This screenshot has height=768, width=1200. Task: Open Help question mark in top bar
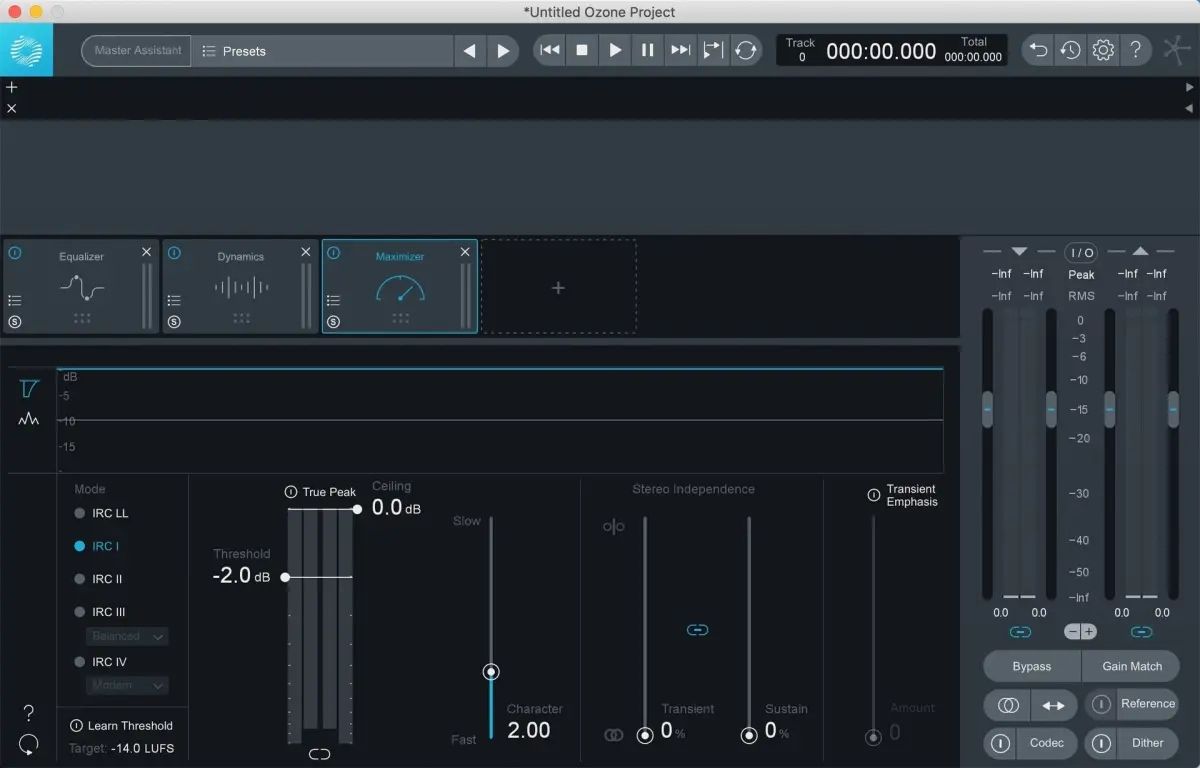click(1136, 50)
